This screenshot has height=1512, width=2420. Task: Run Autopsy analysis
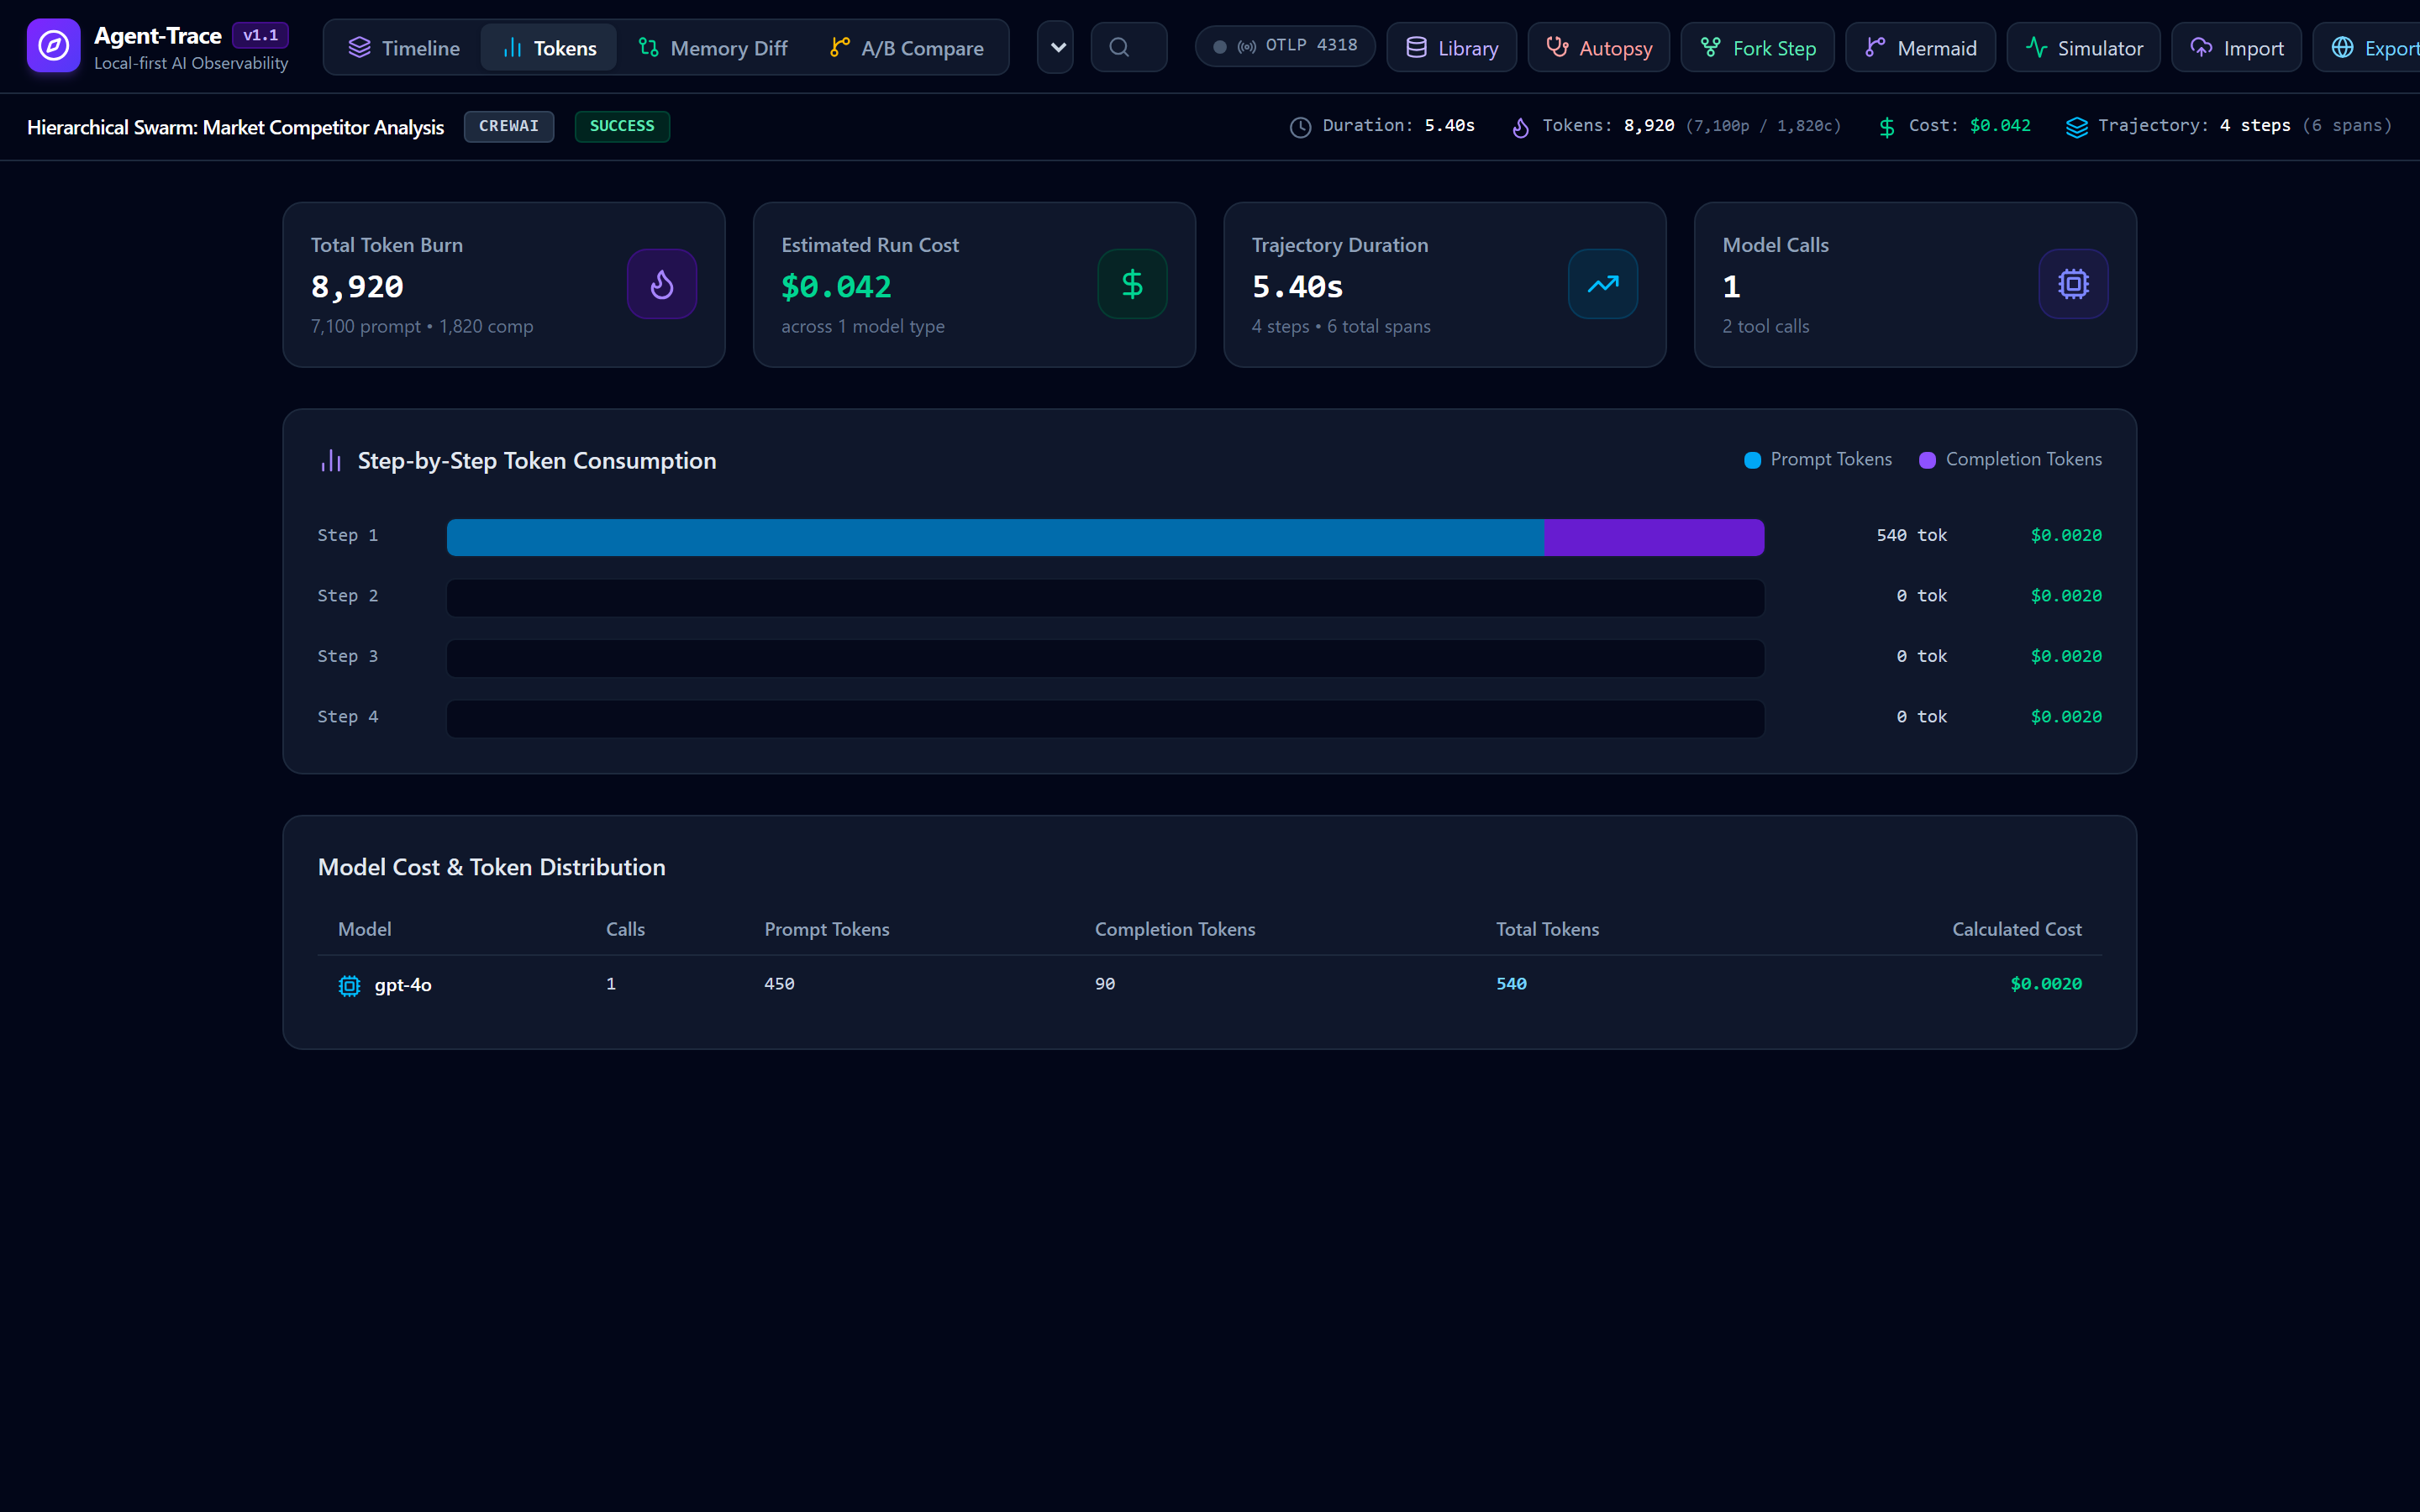pos(1599,48)
